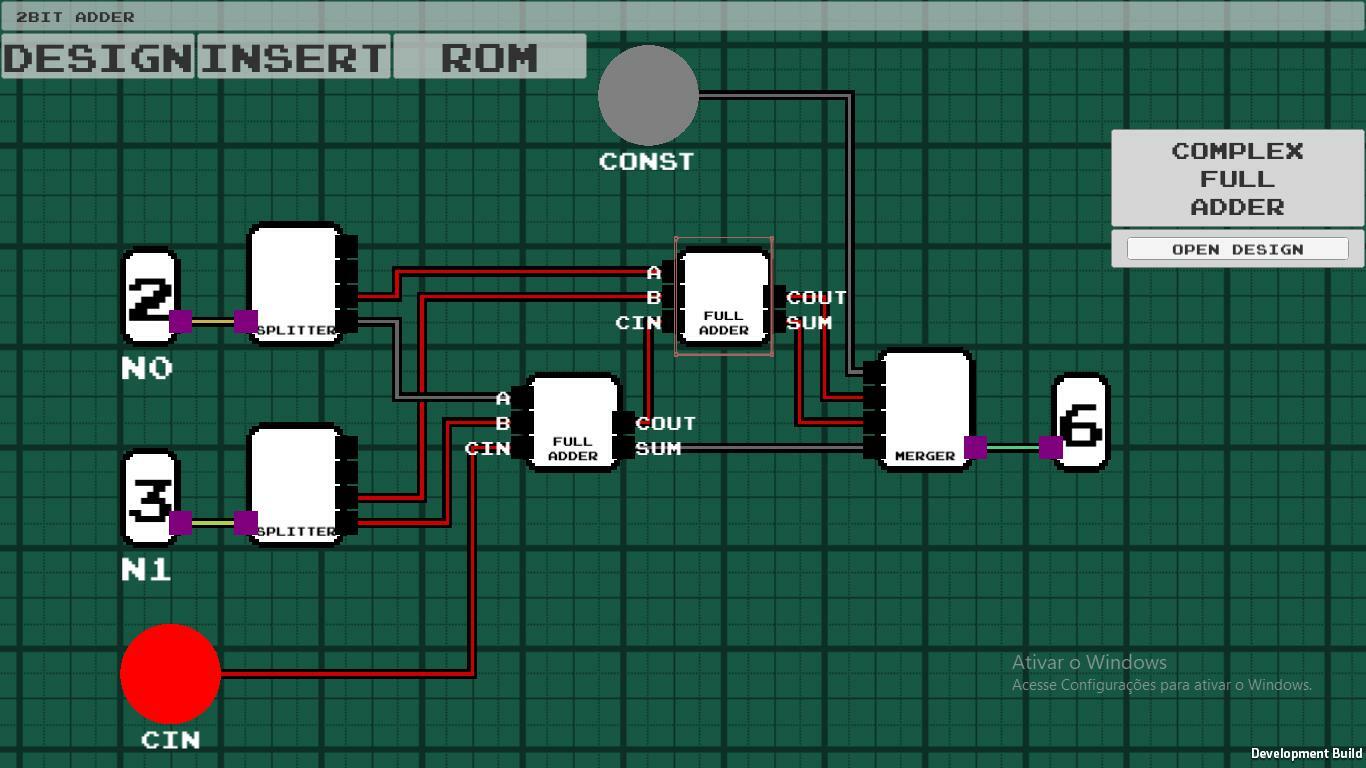This screenshot has width=1366, height=768.
Task: Click the SUM pin of lower full adder
Action: click(x=626, y=448)
